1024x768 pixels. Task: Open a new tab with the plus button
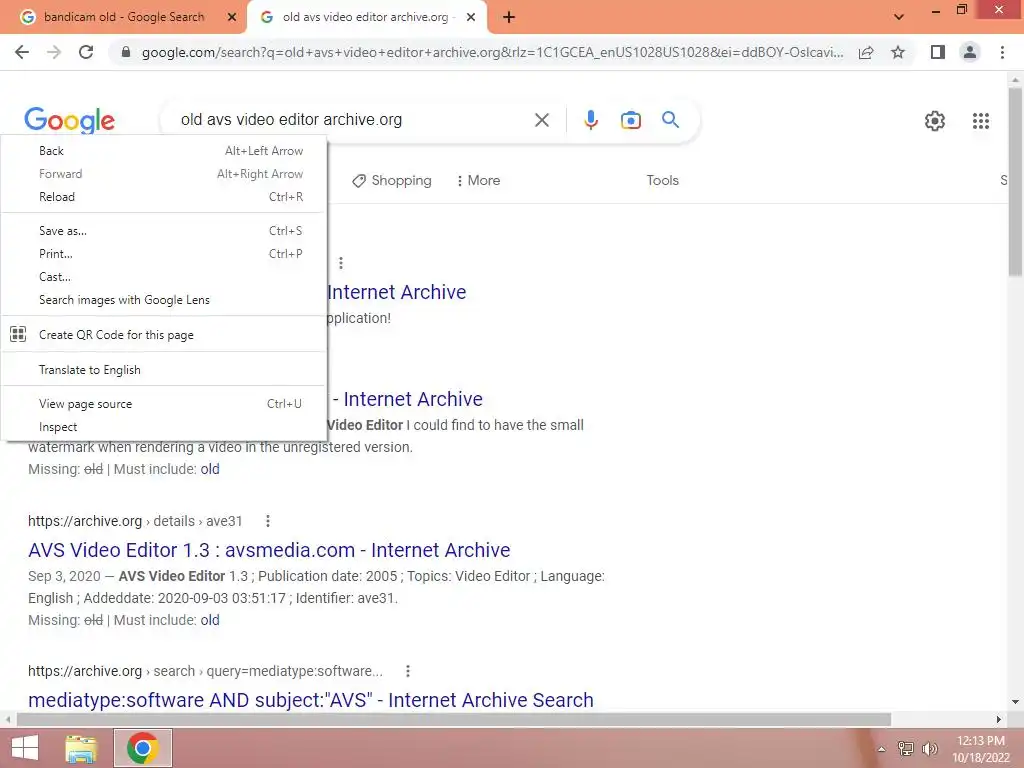point(509,18)
